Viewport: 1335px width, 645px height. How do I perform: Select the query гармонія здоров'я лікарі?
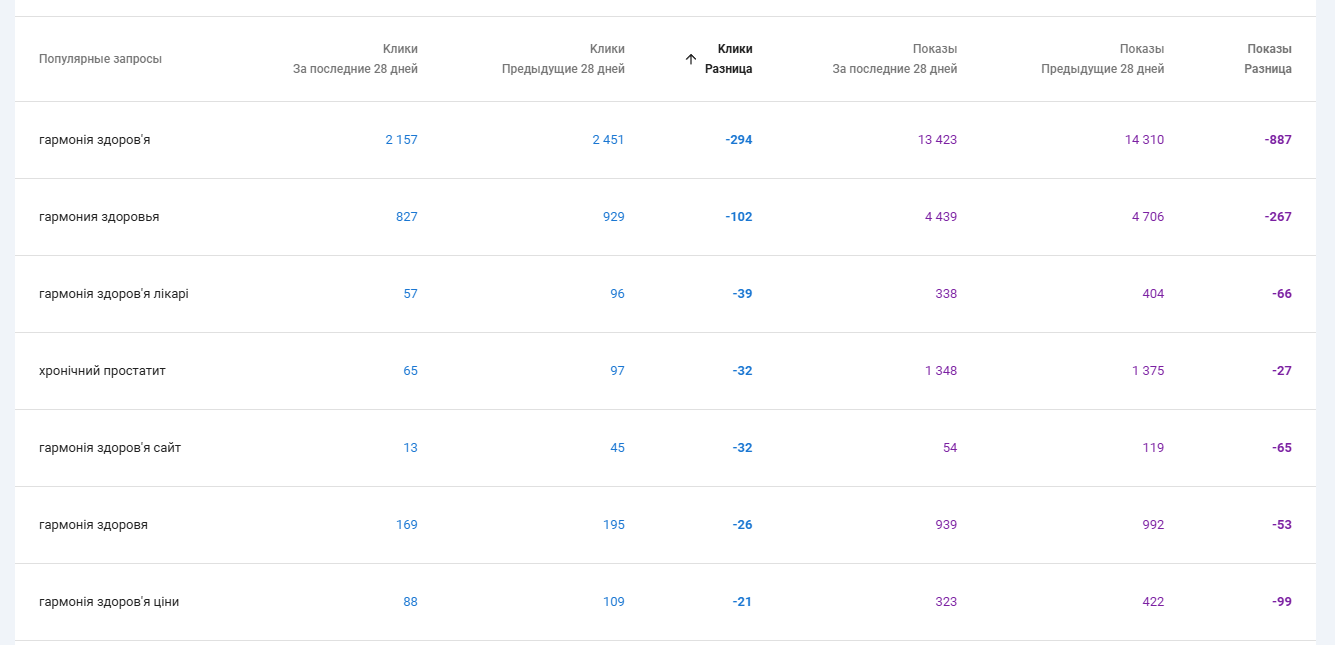tap(114, 294)
